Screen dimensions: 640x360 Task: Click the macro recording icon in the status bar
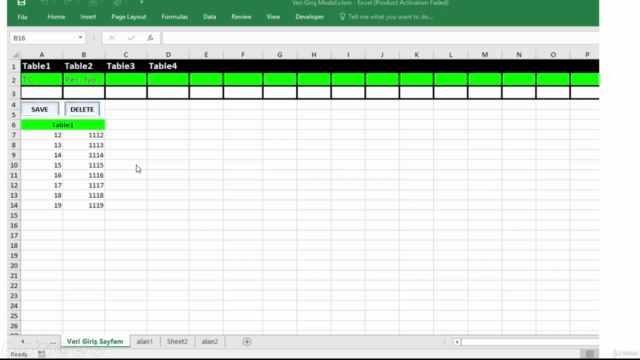(41, 354)
